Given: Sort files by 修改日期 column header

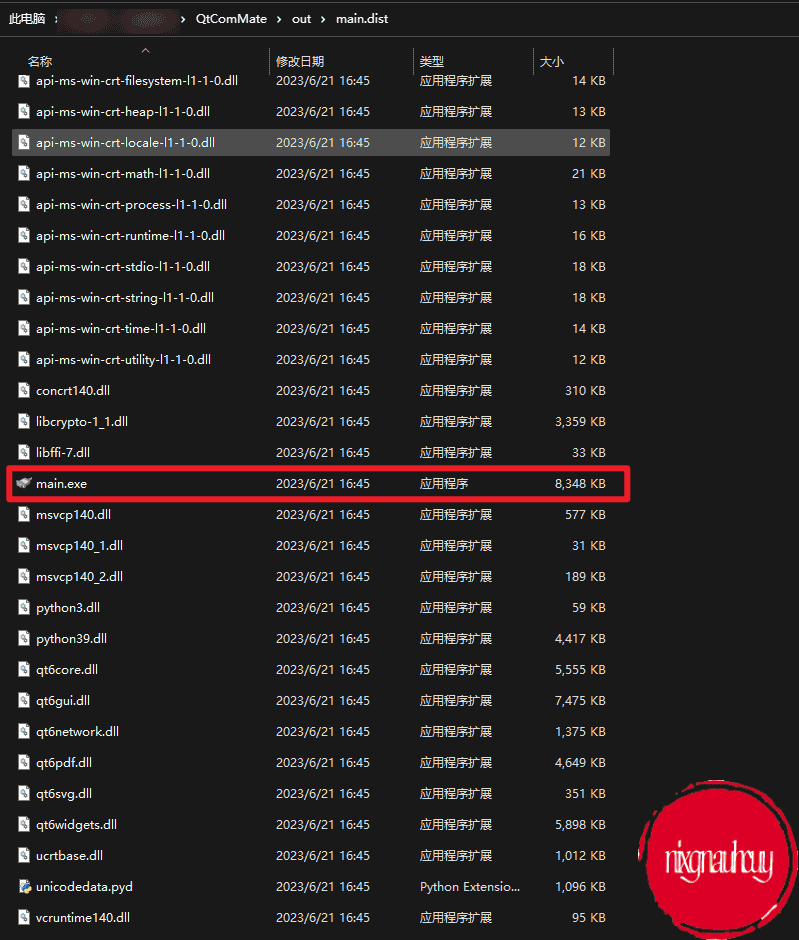Looking at the screenshot, I should [300, 62].
